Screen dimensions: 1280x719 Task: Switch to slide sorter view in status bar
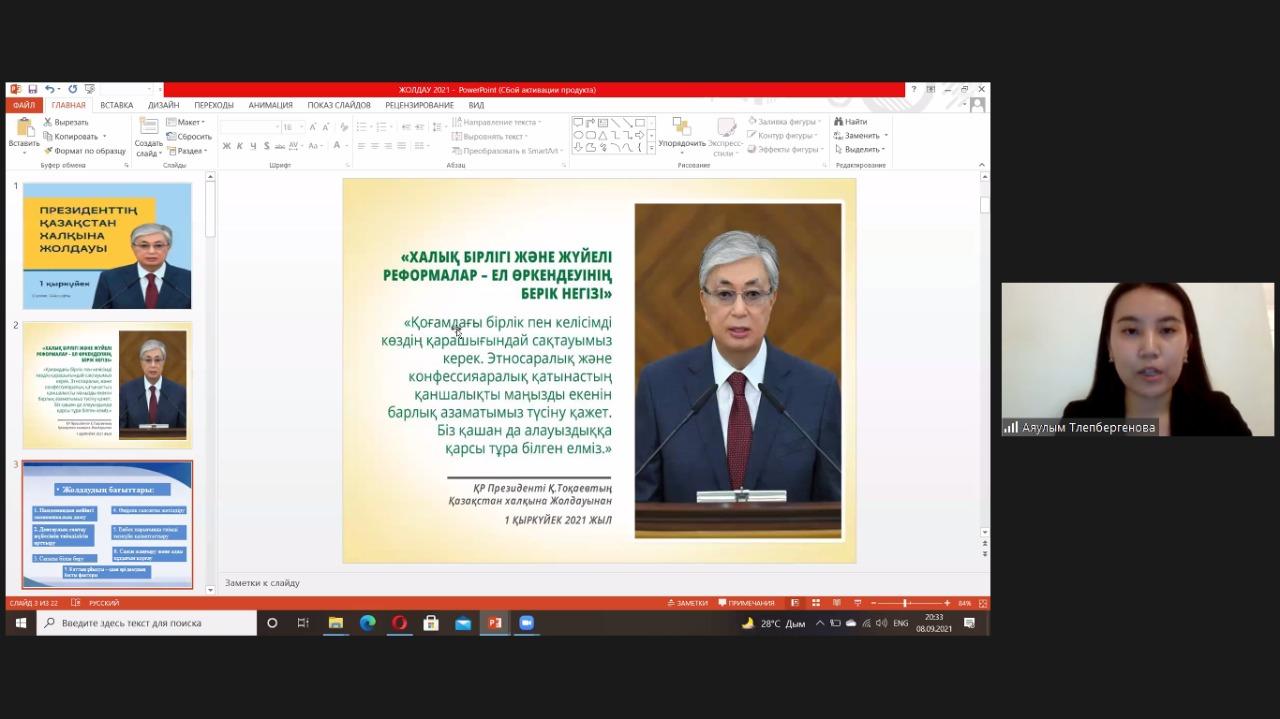pos(815,603)
